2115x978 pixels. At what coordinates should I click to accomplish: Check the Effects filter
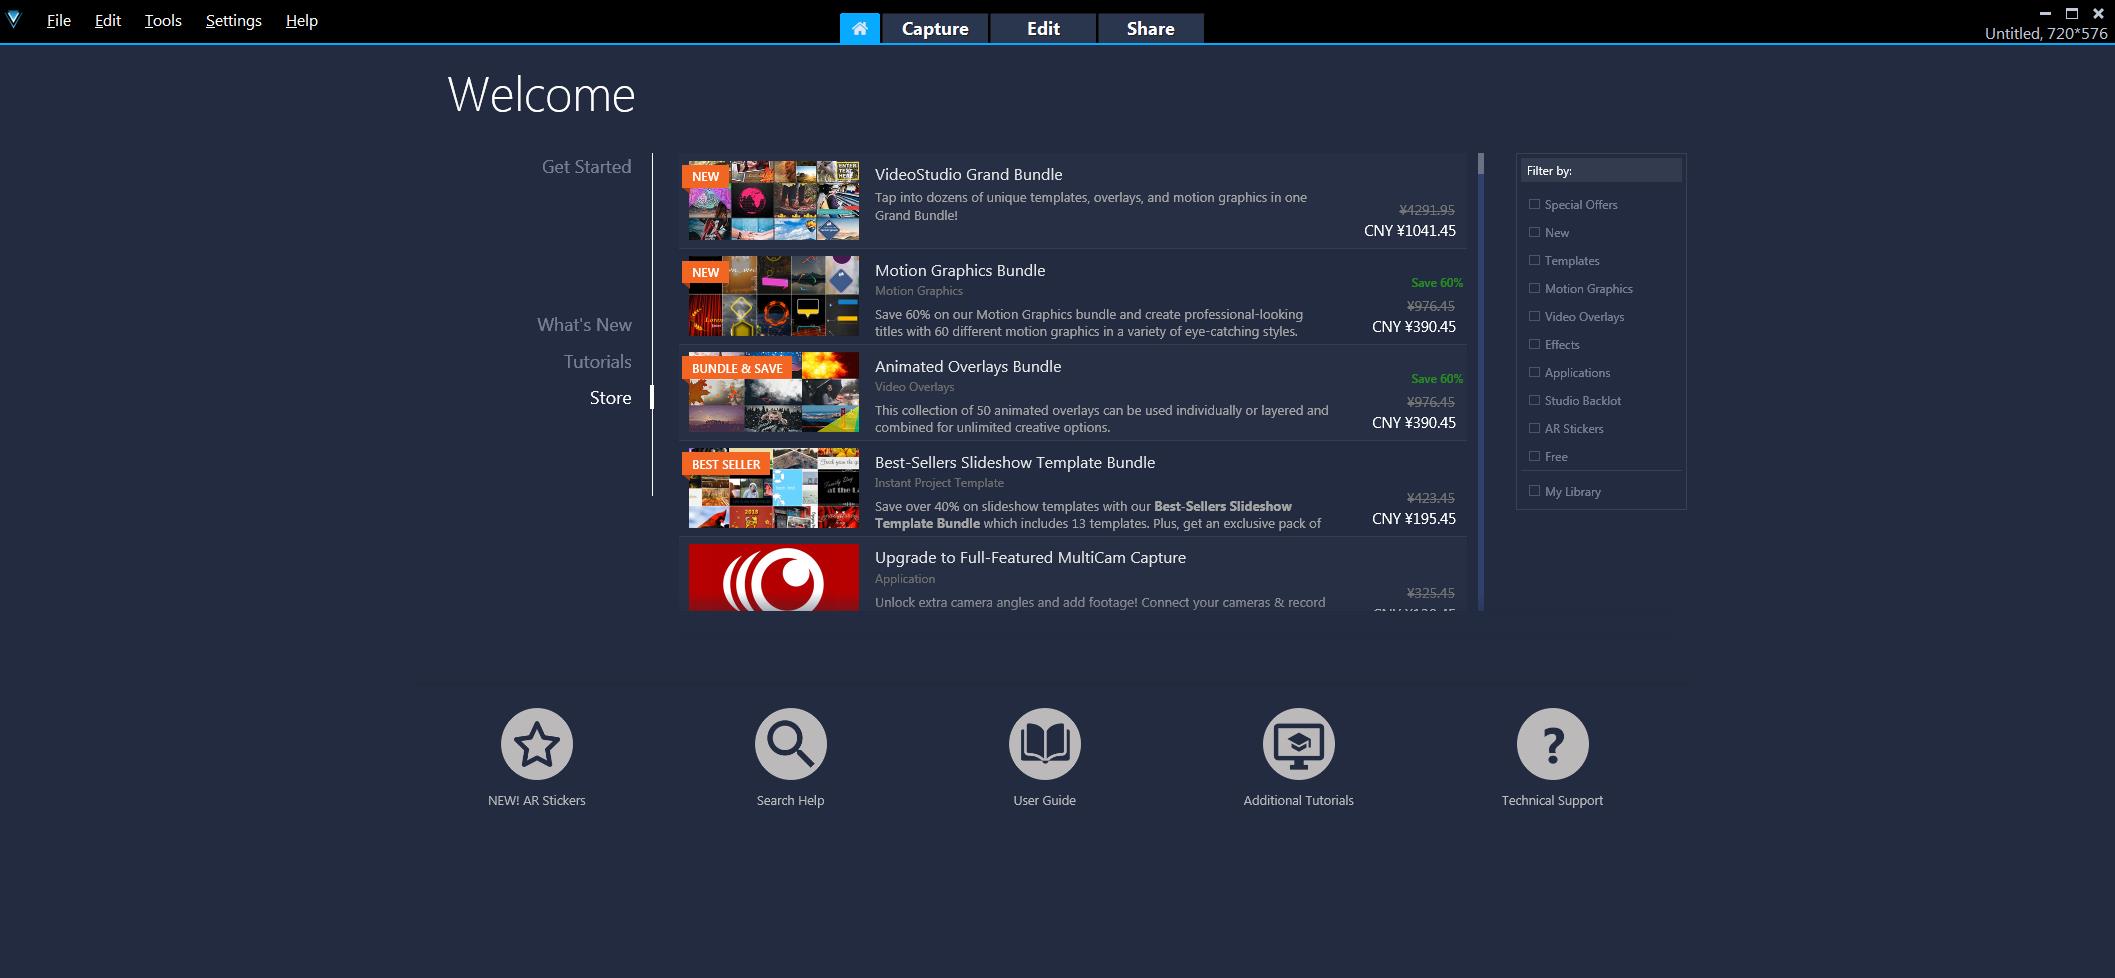pyautogui.click(x=1534, y=344)
